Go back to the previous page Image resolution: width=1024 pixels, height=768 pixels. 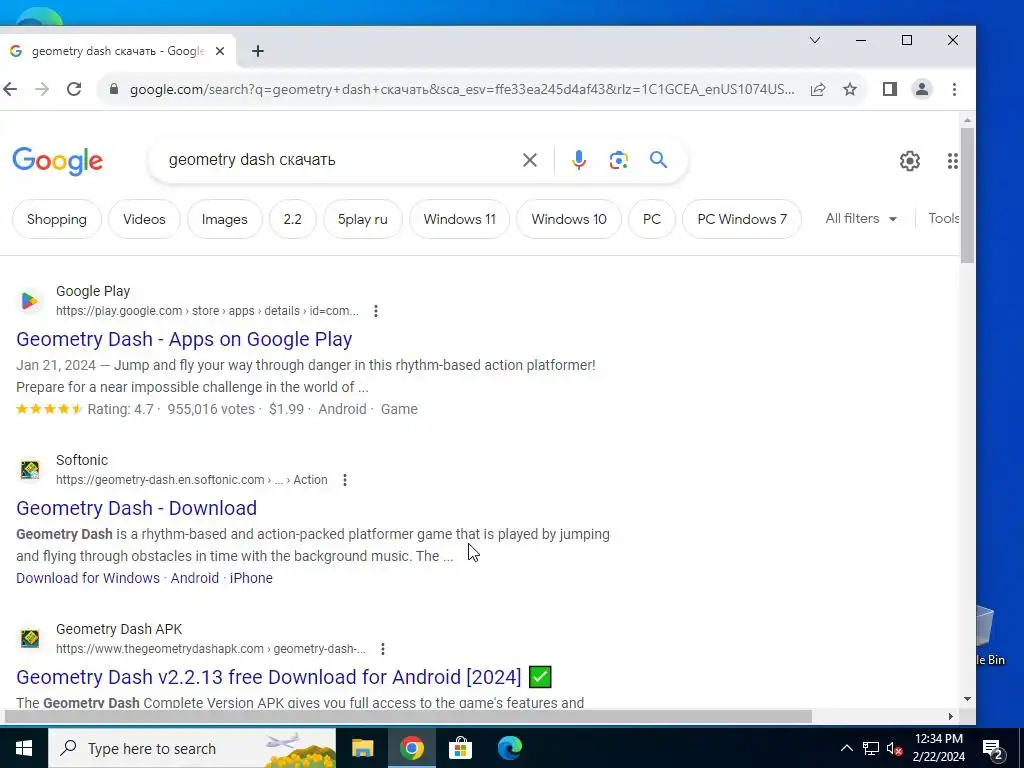click(10, 89)
